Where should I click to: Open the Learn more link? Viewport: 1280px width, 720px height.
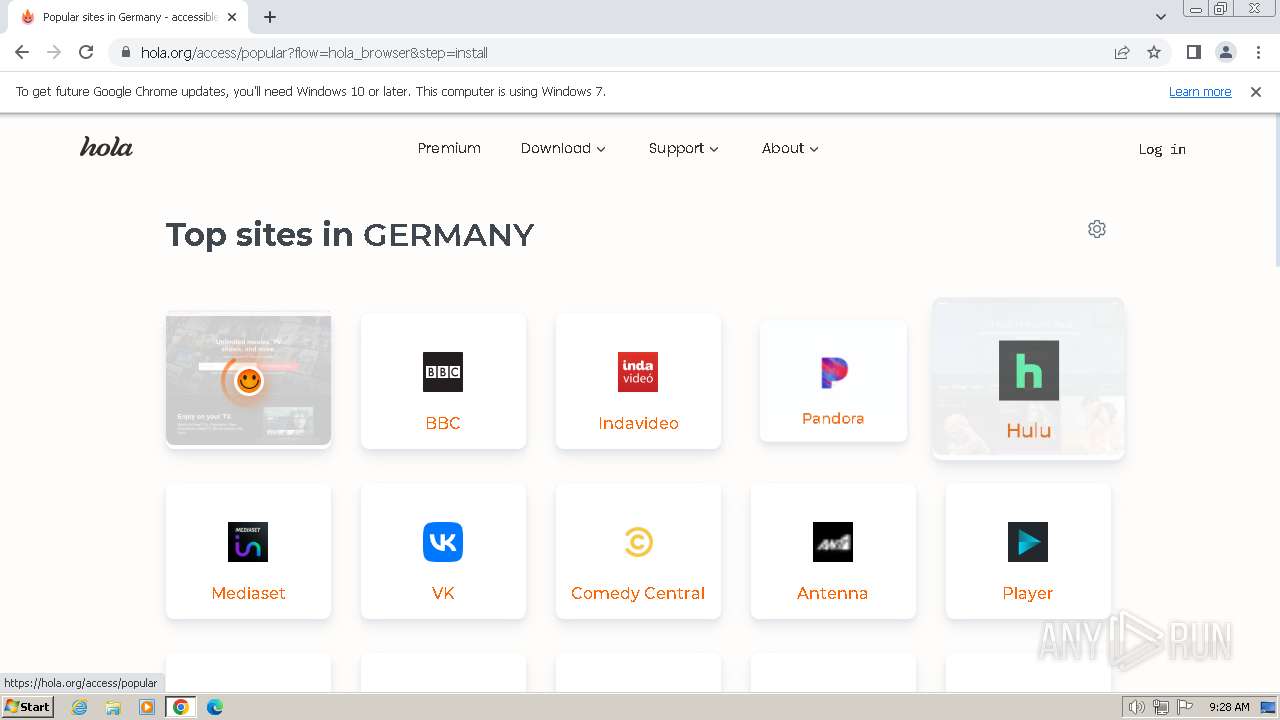(x=1200, y=91)
